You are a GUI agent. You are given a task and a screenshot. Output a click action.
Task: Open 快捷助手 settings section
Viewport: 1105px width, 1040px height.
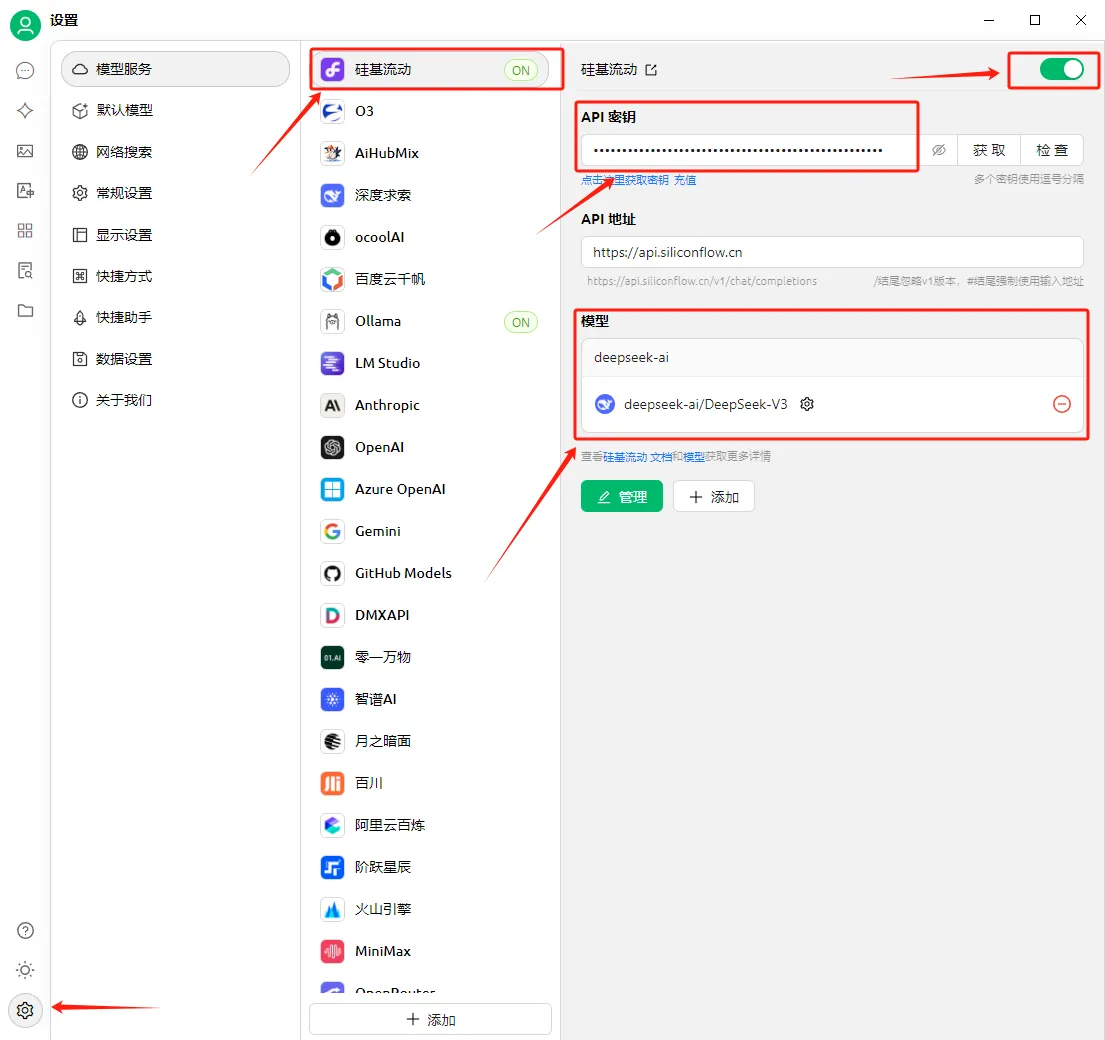(x=175, y=318)
